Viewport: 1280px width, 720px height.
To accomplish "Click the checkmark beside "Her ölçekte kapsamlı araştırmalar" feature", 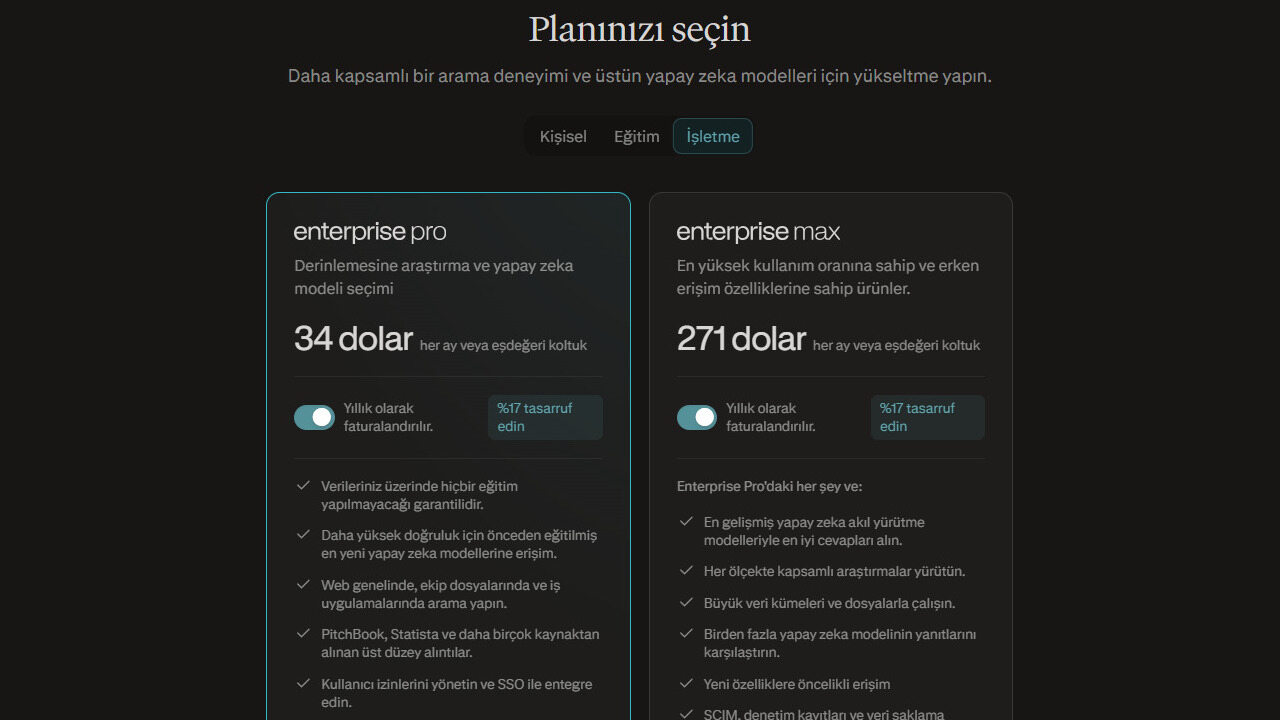I will (x=686, y=571).
